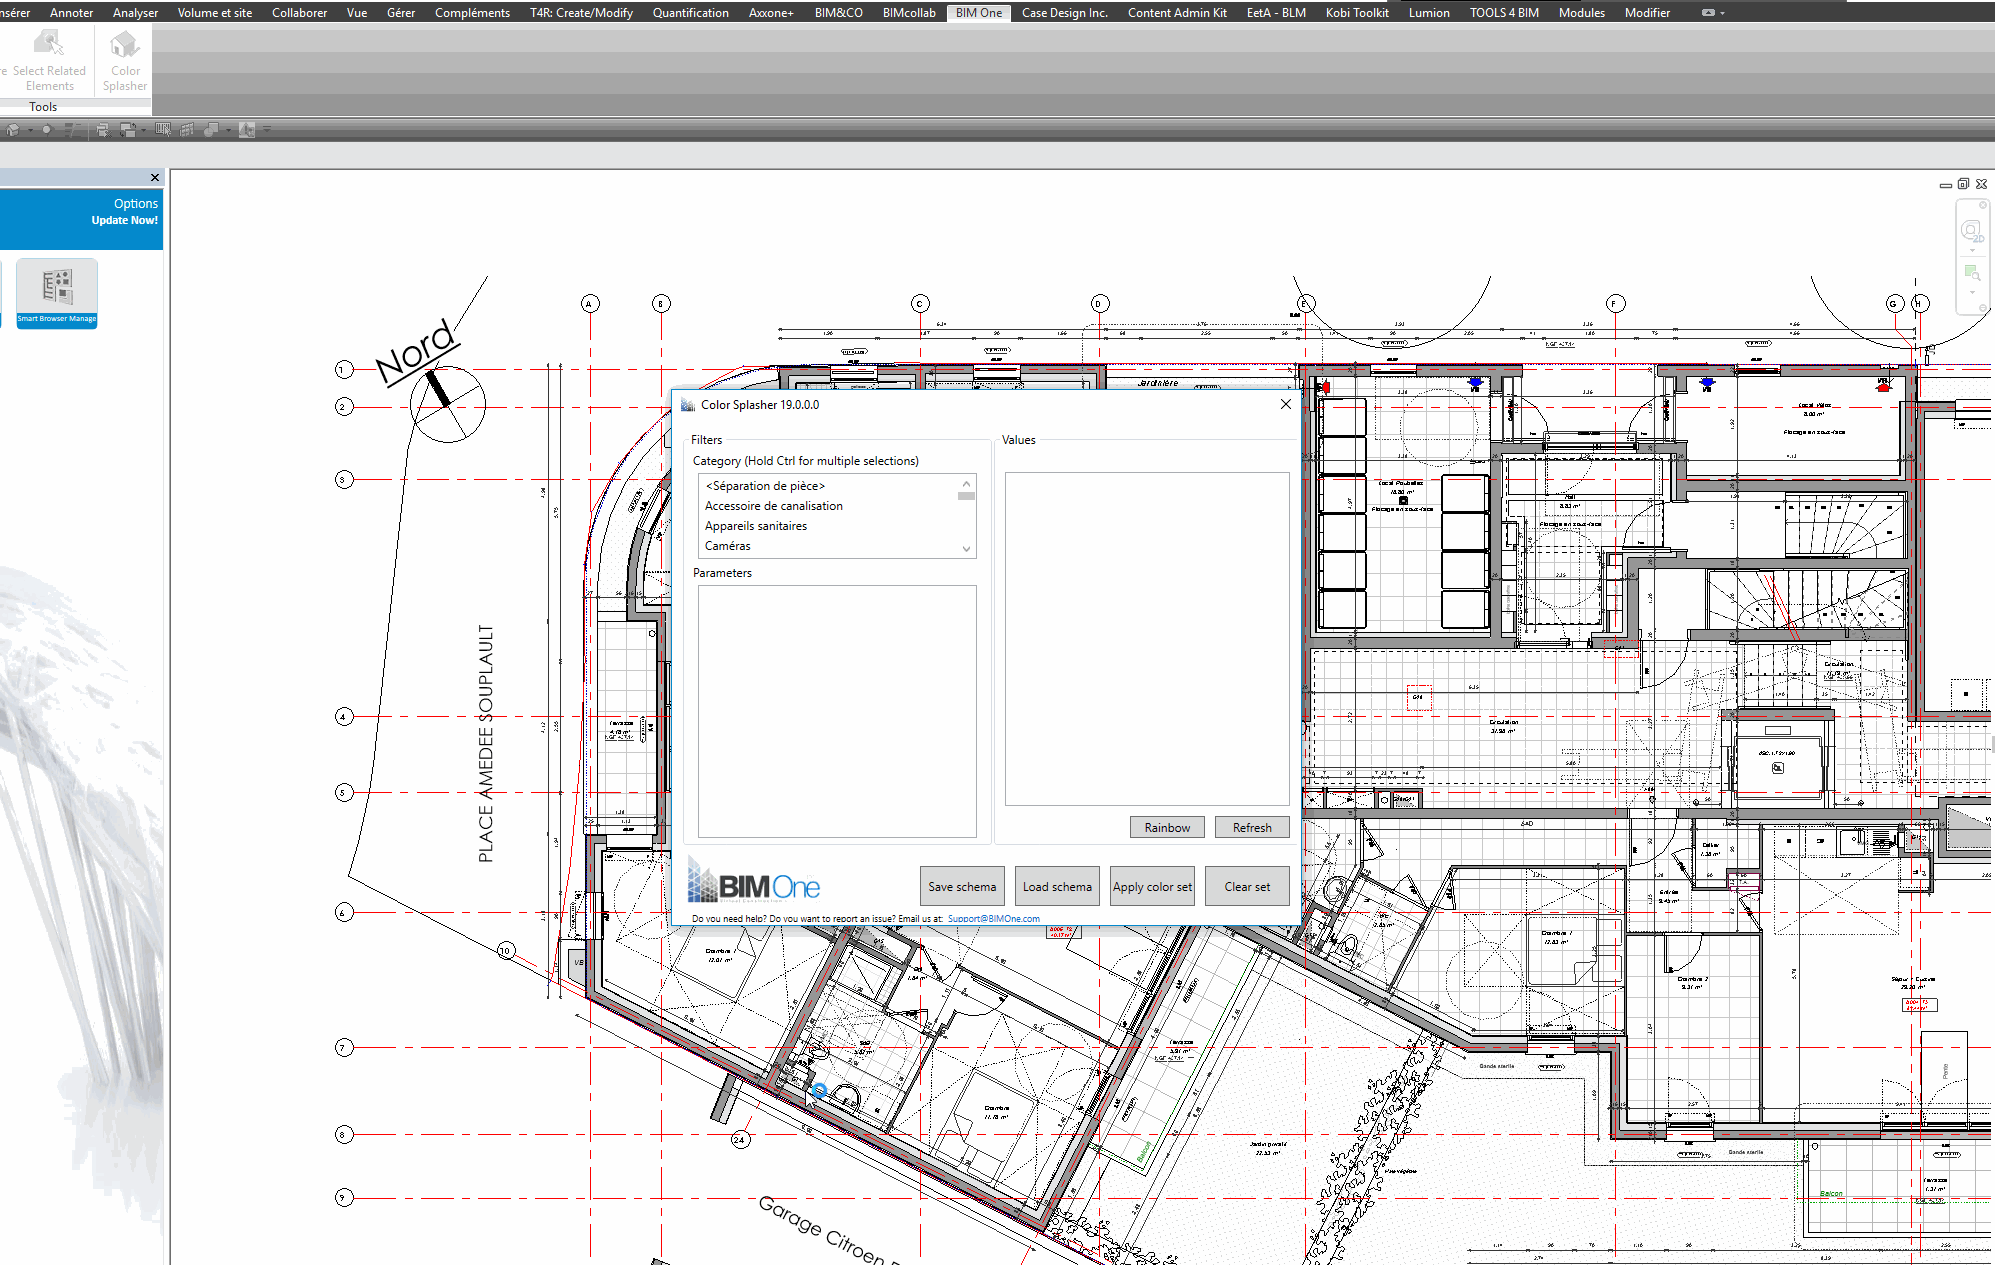Switch to the Kobi Toolkit tab

[1356, 13]
